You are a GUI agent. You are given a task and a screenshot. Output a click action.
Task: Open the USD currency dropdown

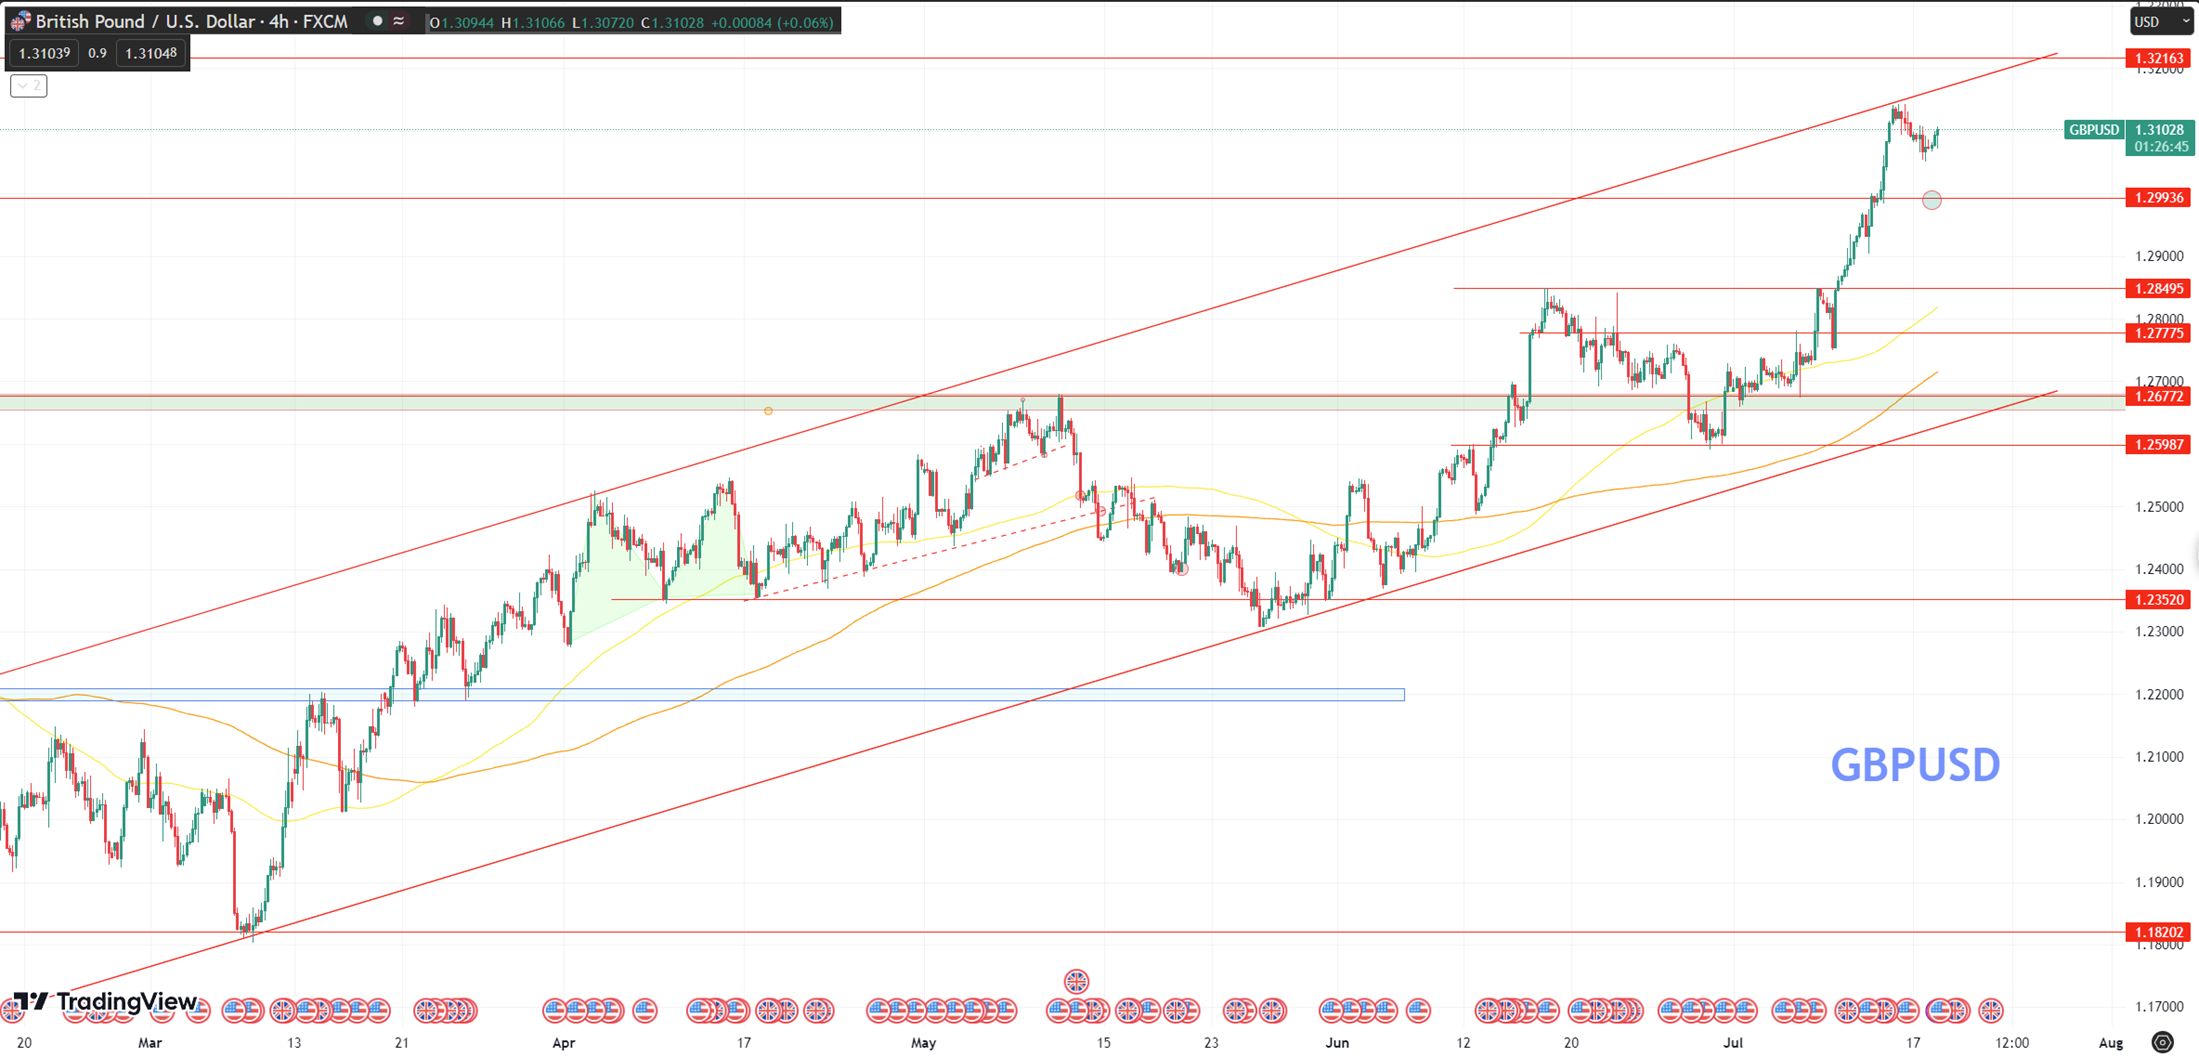click(2161, 21)
